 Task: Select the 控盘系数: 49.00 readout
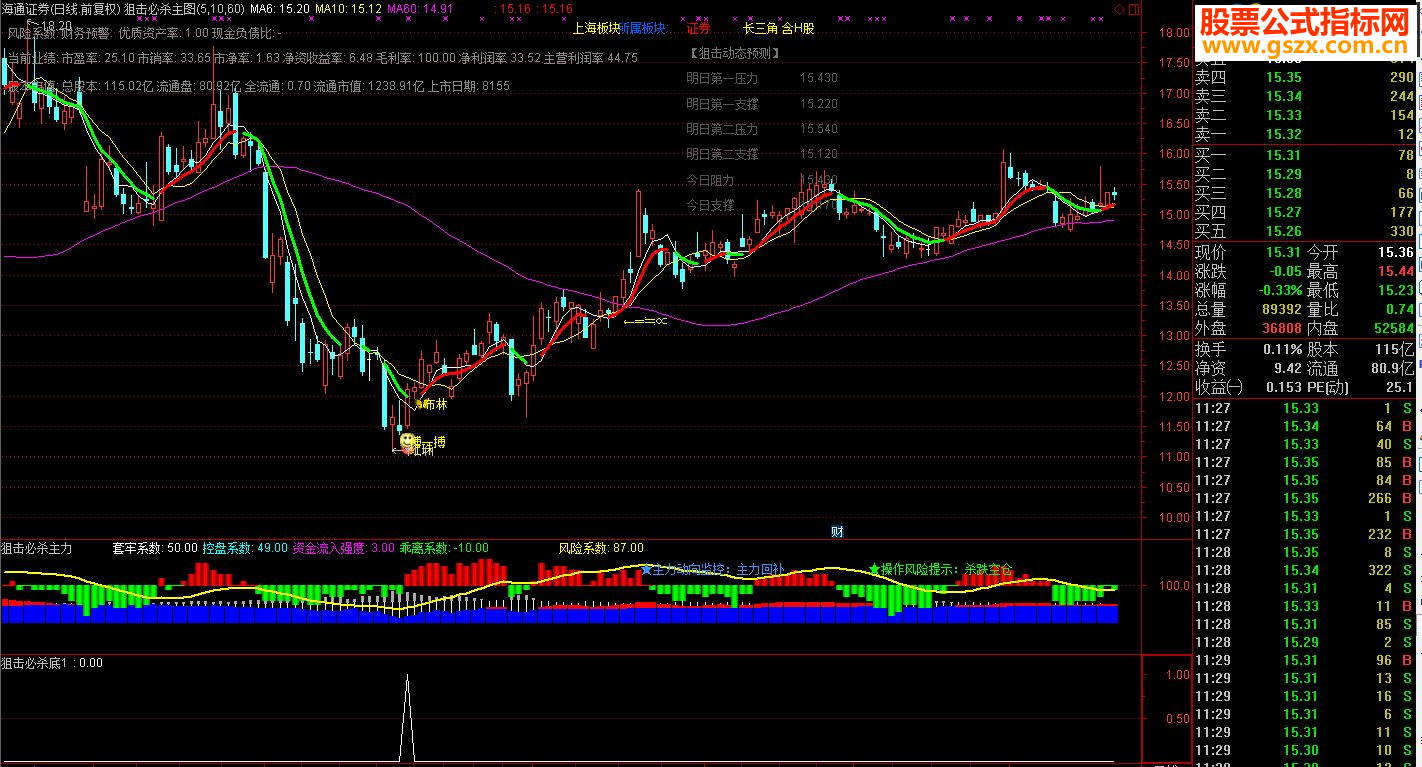245,548
